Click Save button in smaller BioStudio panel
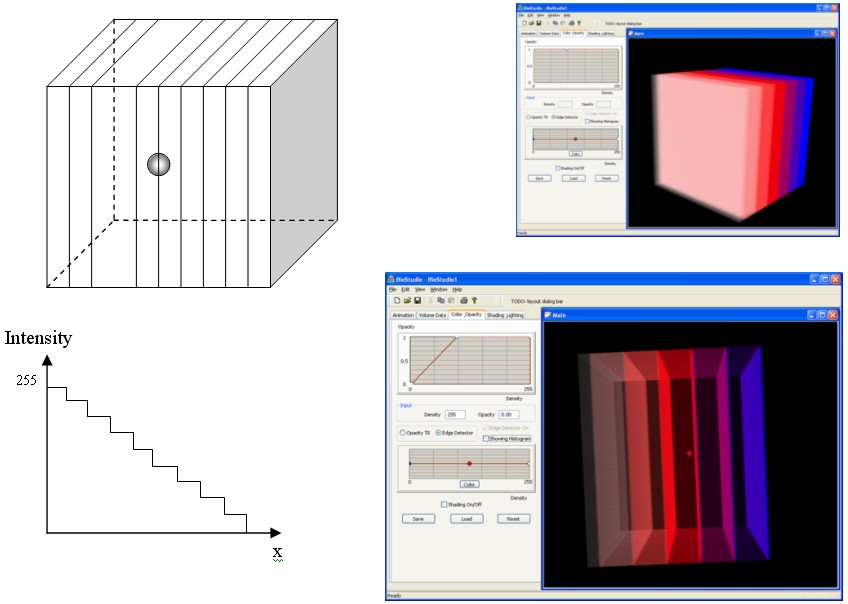The image size is (848, 604). tap(539, 178)
